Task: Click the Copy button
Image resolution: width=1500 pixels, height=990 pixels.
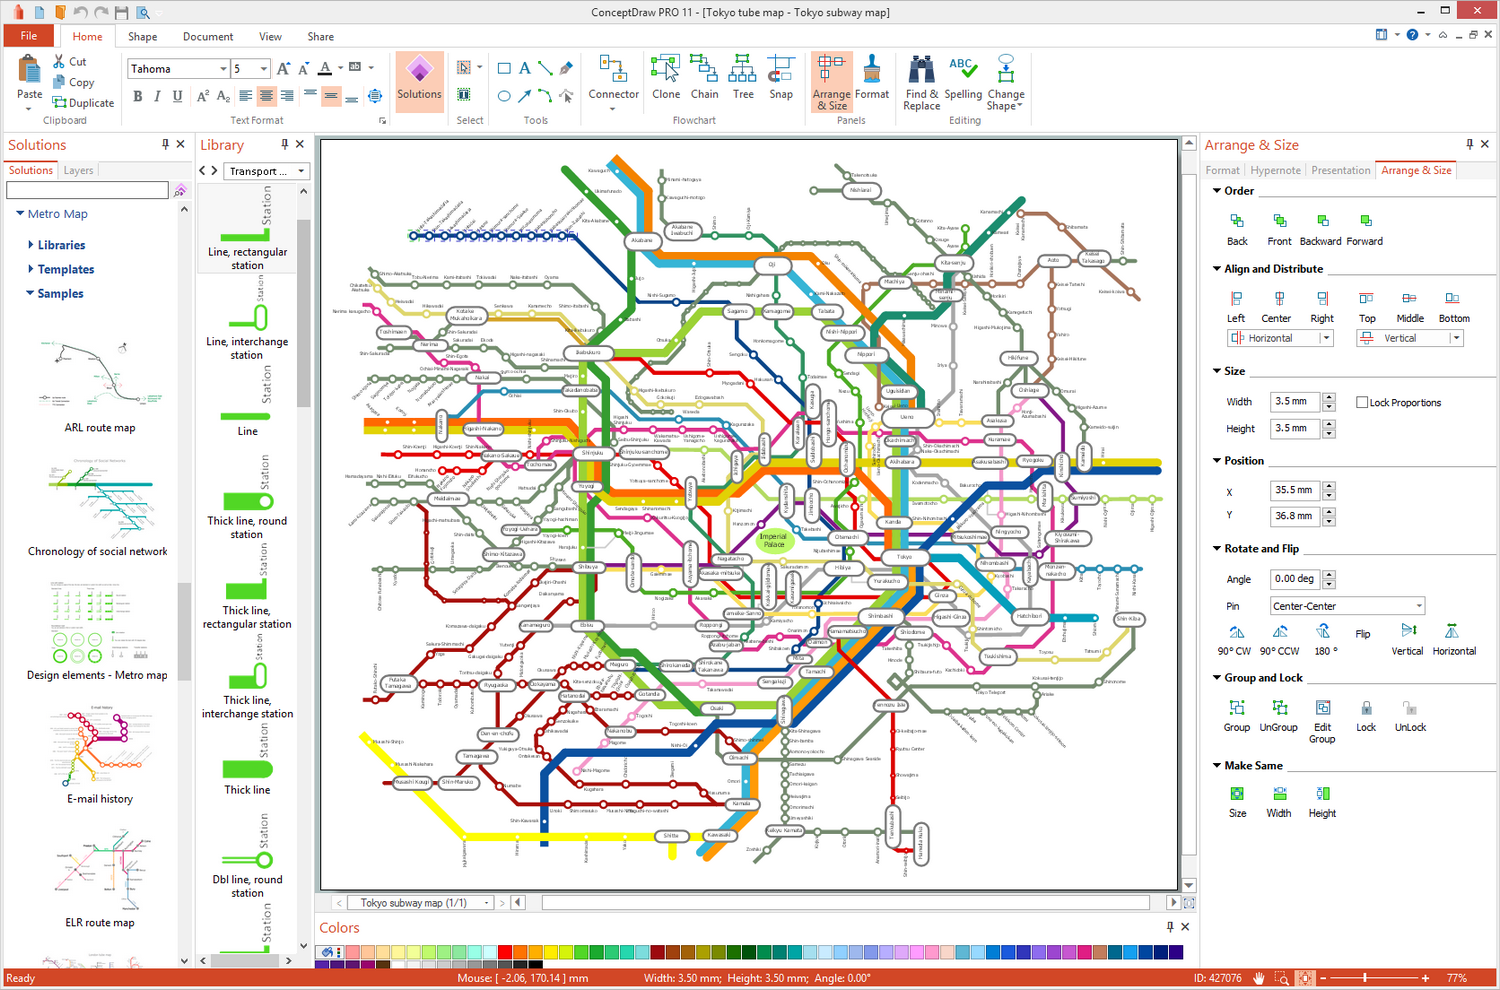Action: (x=73, y=82)
